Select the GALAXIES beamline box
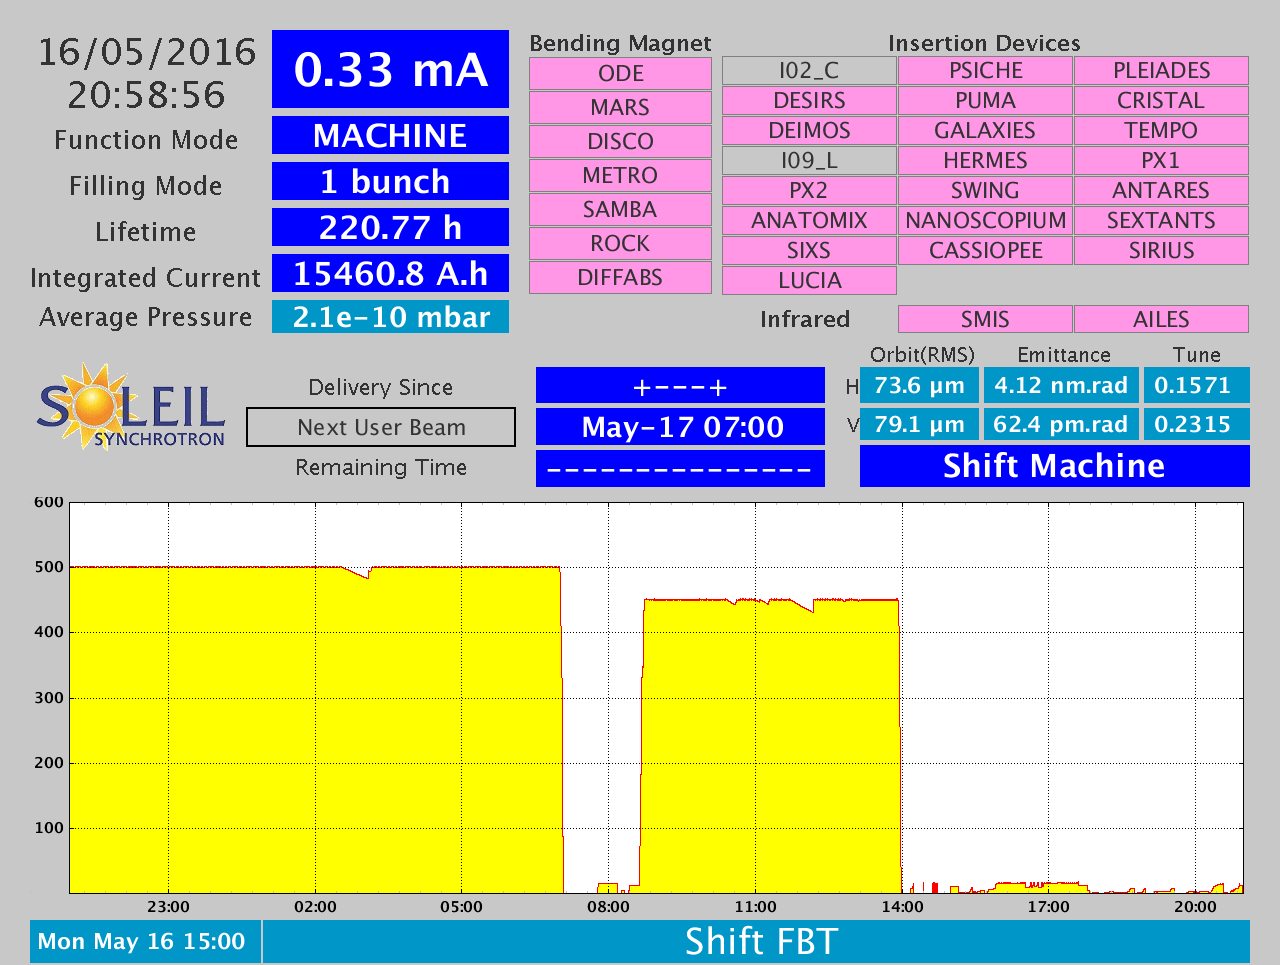Image resolution: width=1280 pixels, height=965 pixels. tap(985, 130)
